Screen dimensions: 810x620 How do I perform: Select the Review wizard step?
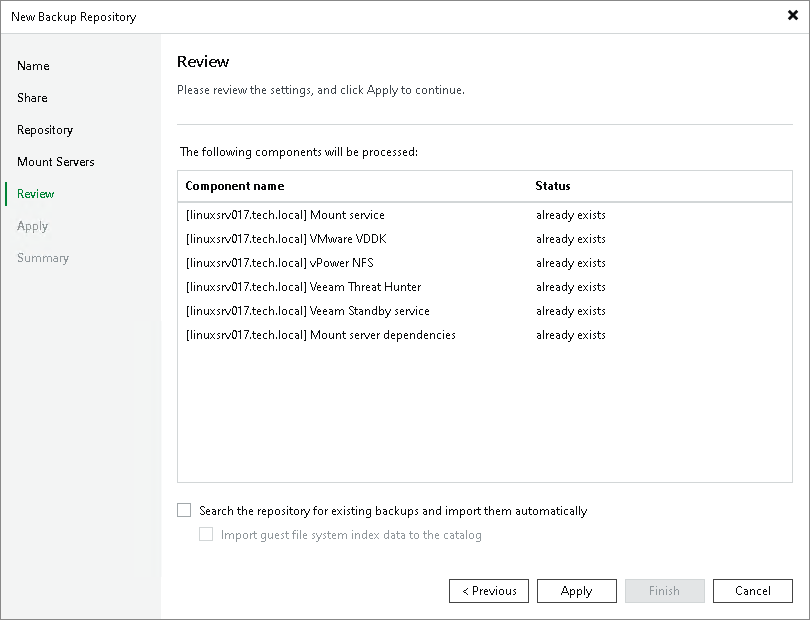tap(36, 194)
